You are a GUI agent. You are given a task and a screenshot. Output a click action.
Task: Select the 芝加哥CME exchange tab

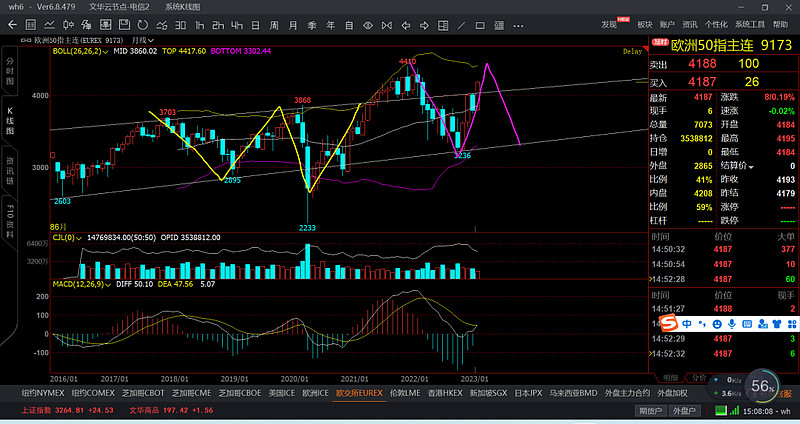(191, 393)
